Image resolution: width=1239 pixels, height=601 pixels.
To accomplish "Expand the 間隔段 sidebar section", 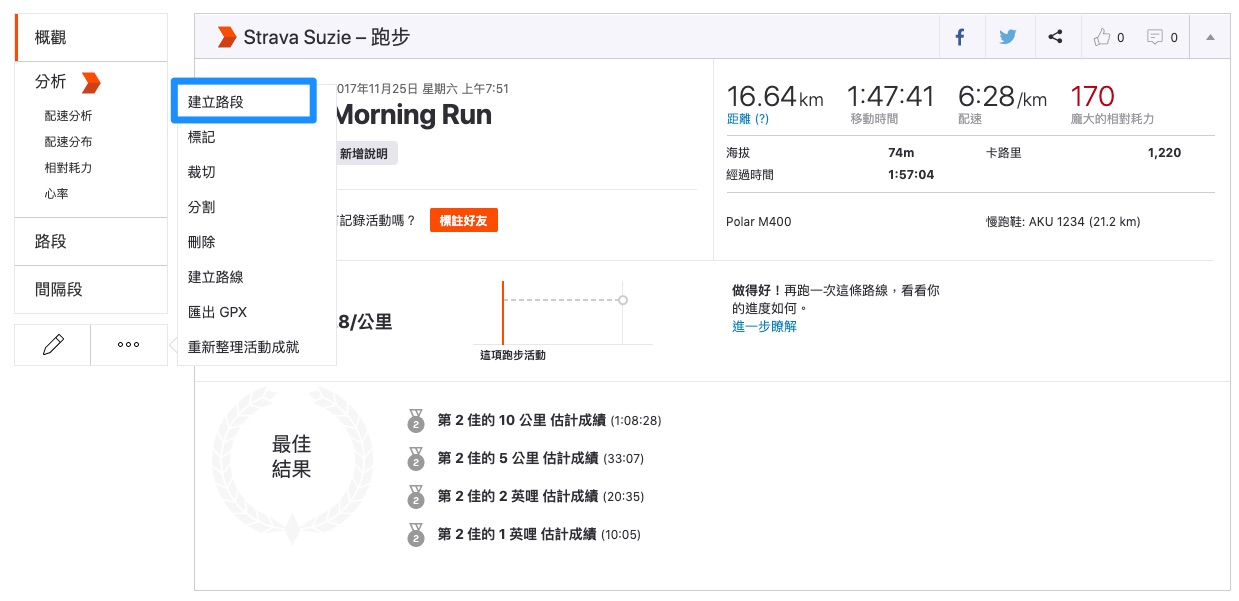I will pos(59,289).
